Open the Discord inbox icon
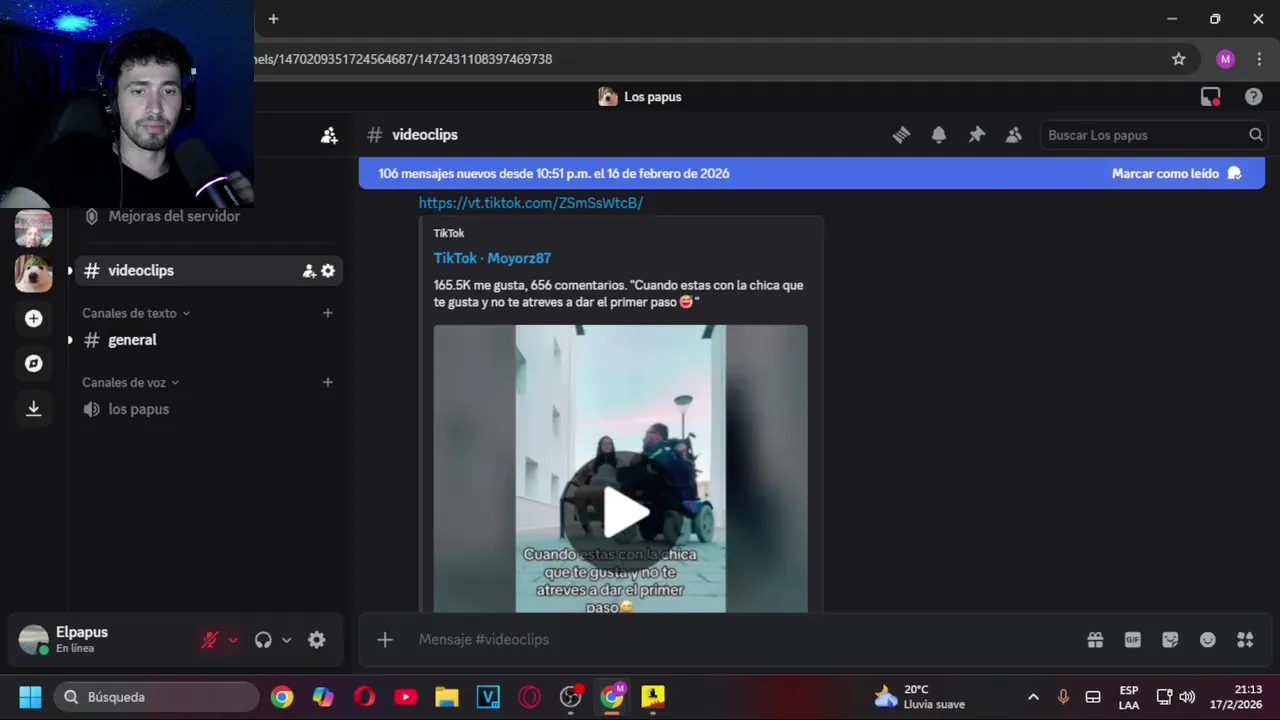Image resolution: width=1280 pixels, height=720 pixels. pos(1211,97)
